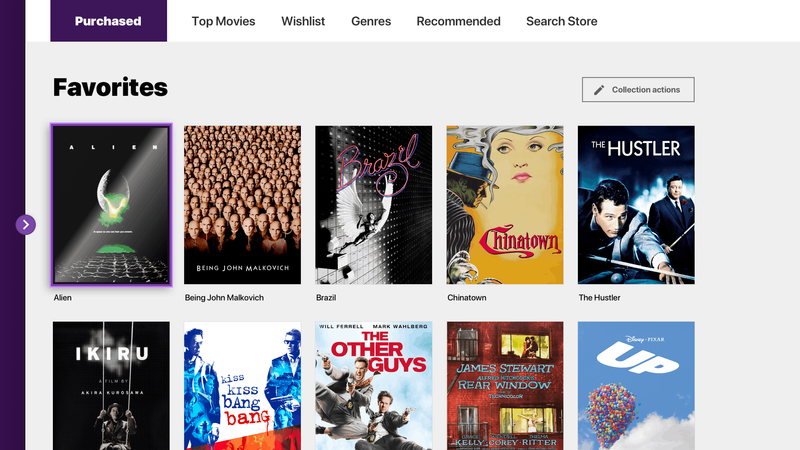Open the Search Store tab
This screenshot has height=450, width=800.
click(562, 21)
